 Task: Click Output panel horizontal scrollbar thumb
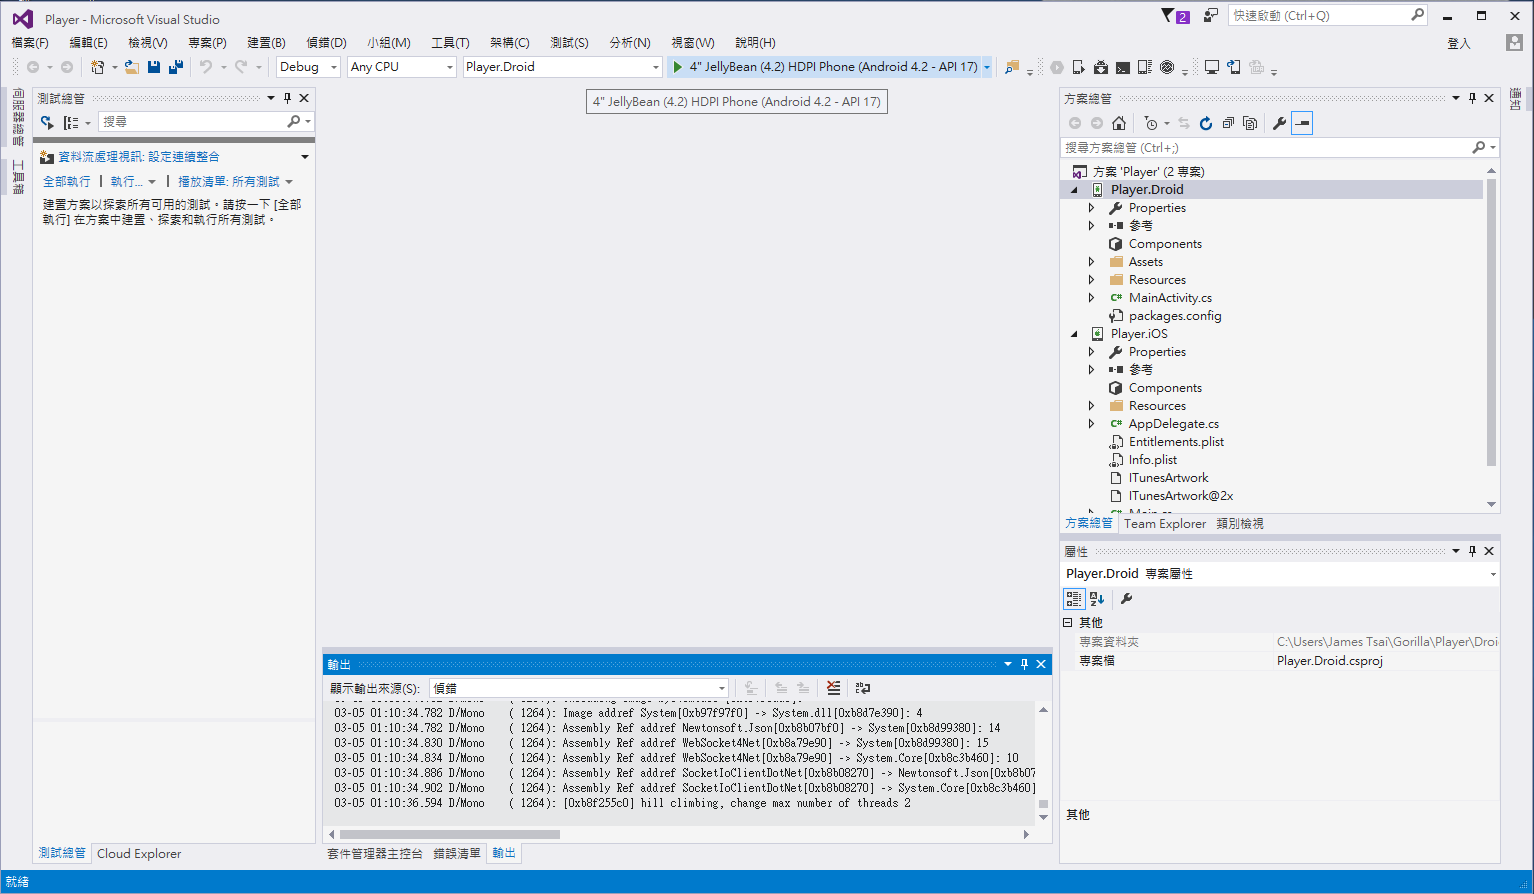pos(449,834)
